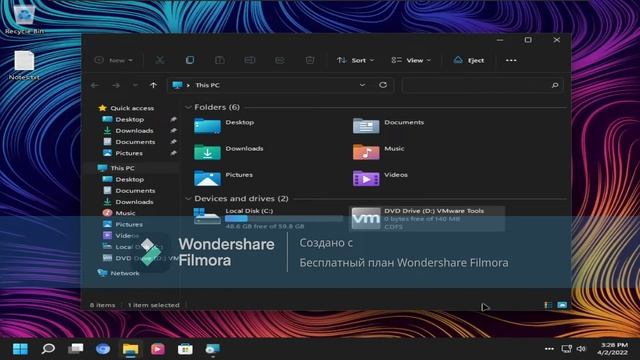640x360 pixels.
Task: Show hidden system tray icons
Action: pyautogui.click(x=549, y=349)
